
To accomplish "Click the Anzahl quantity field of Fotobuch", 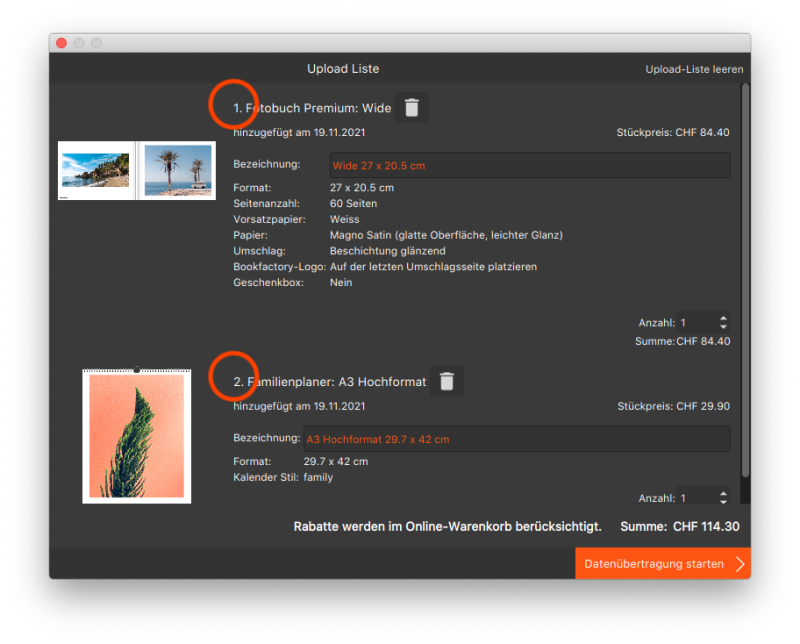I will coord(696,323).
